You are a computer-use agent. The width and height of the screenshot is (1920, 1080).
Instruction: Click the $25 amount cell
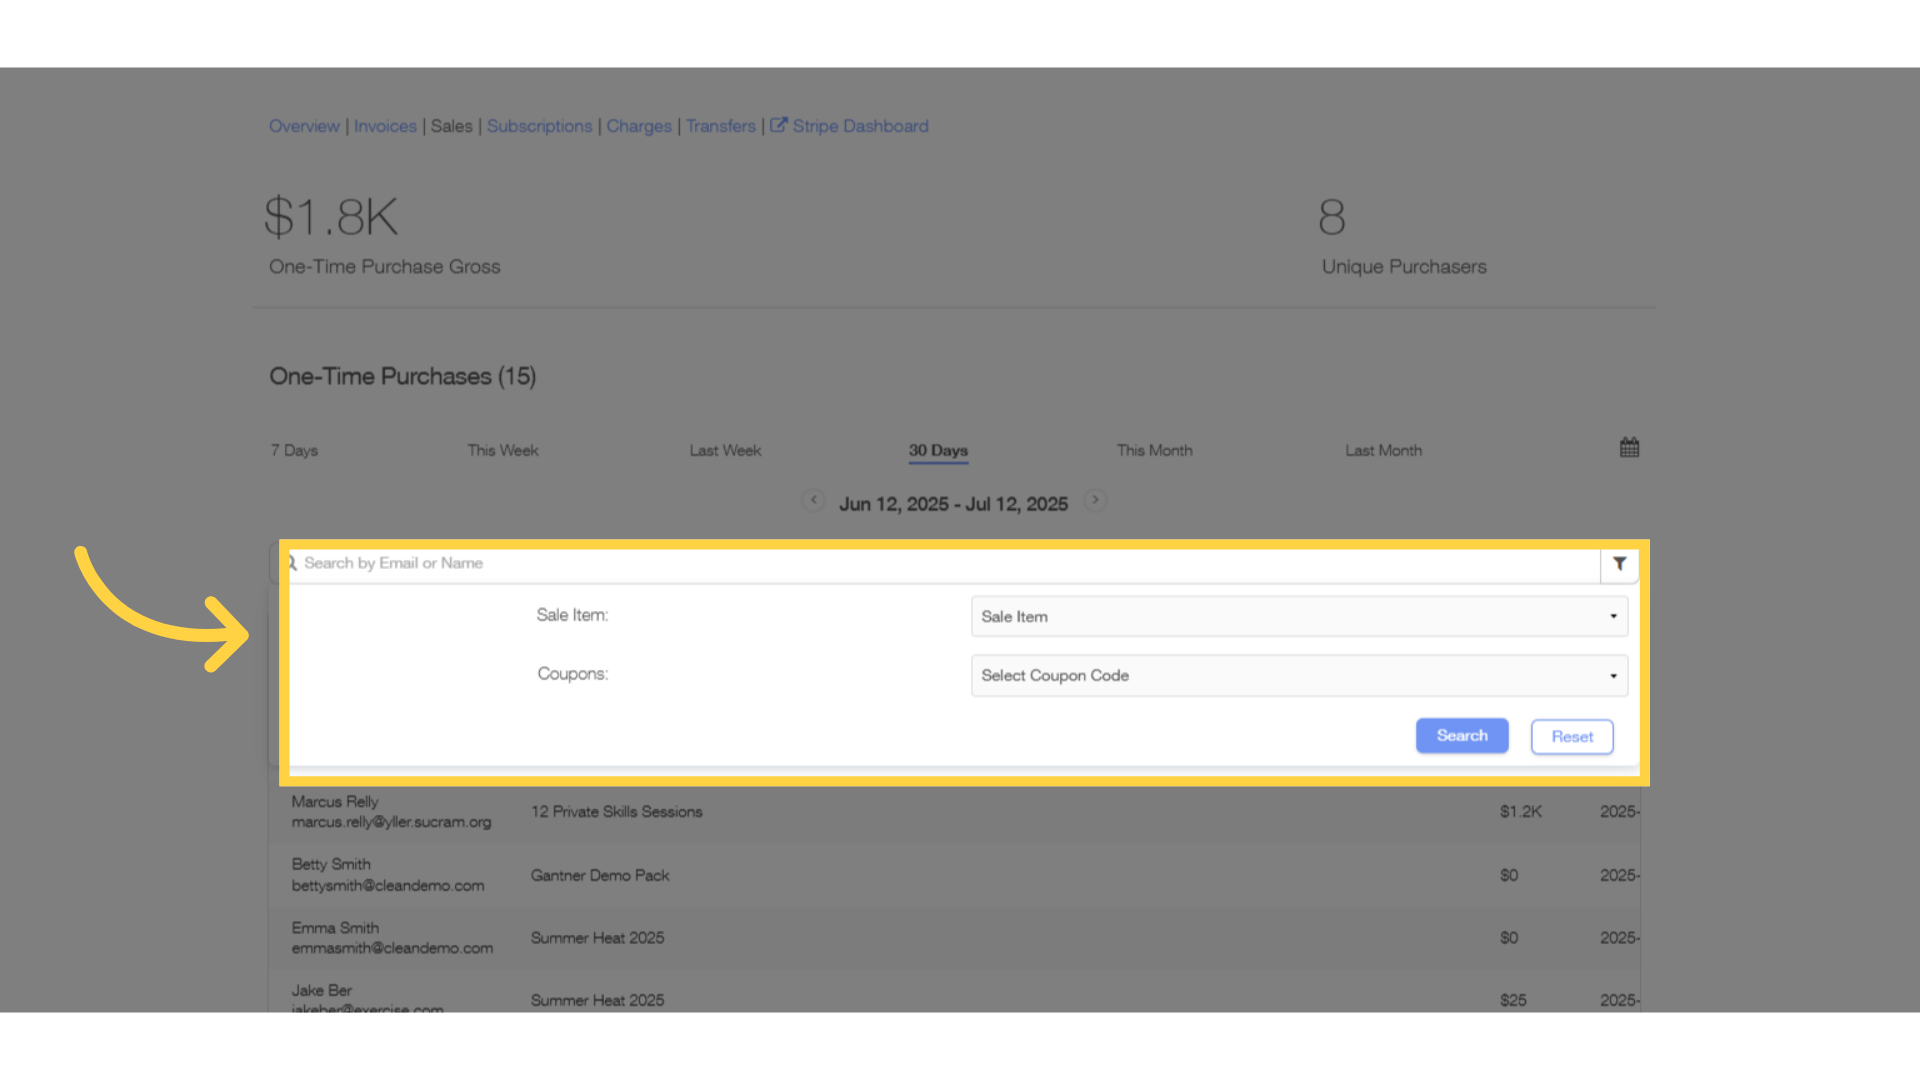(1513, 1000)
